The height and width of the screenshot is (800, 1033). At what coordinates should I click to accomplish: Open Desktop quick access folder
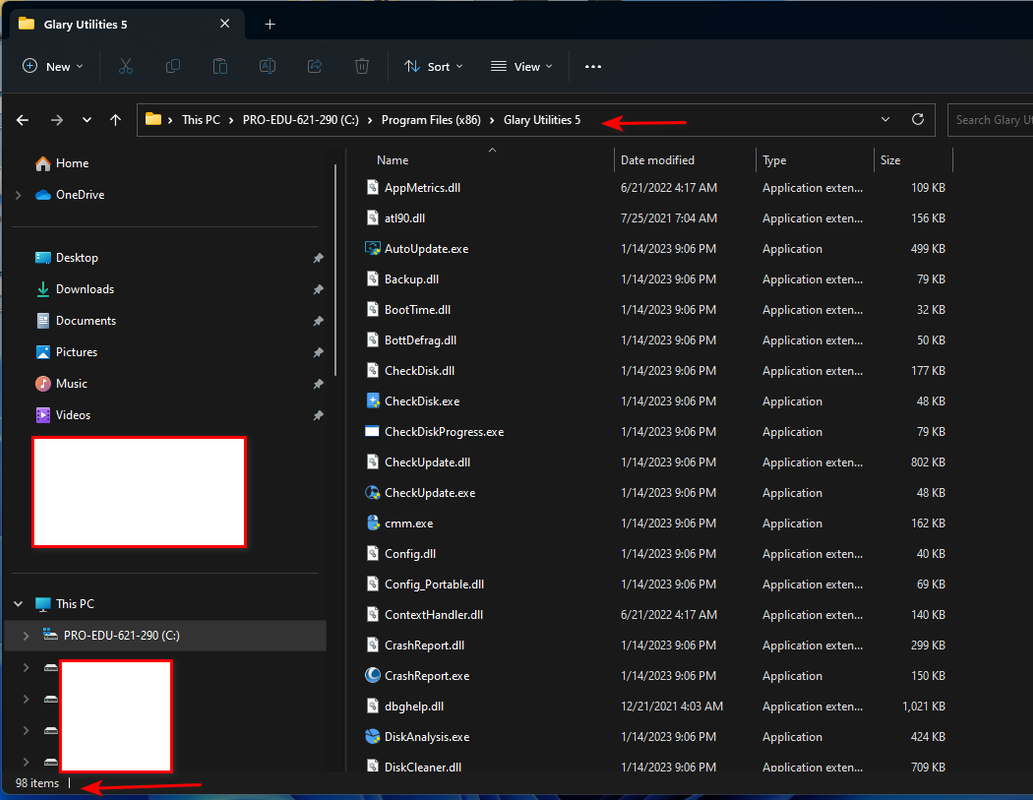tap(67, 258)
